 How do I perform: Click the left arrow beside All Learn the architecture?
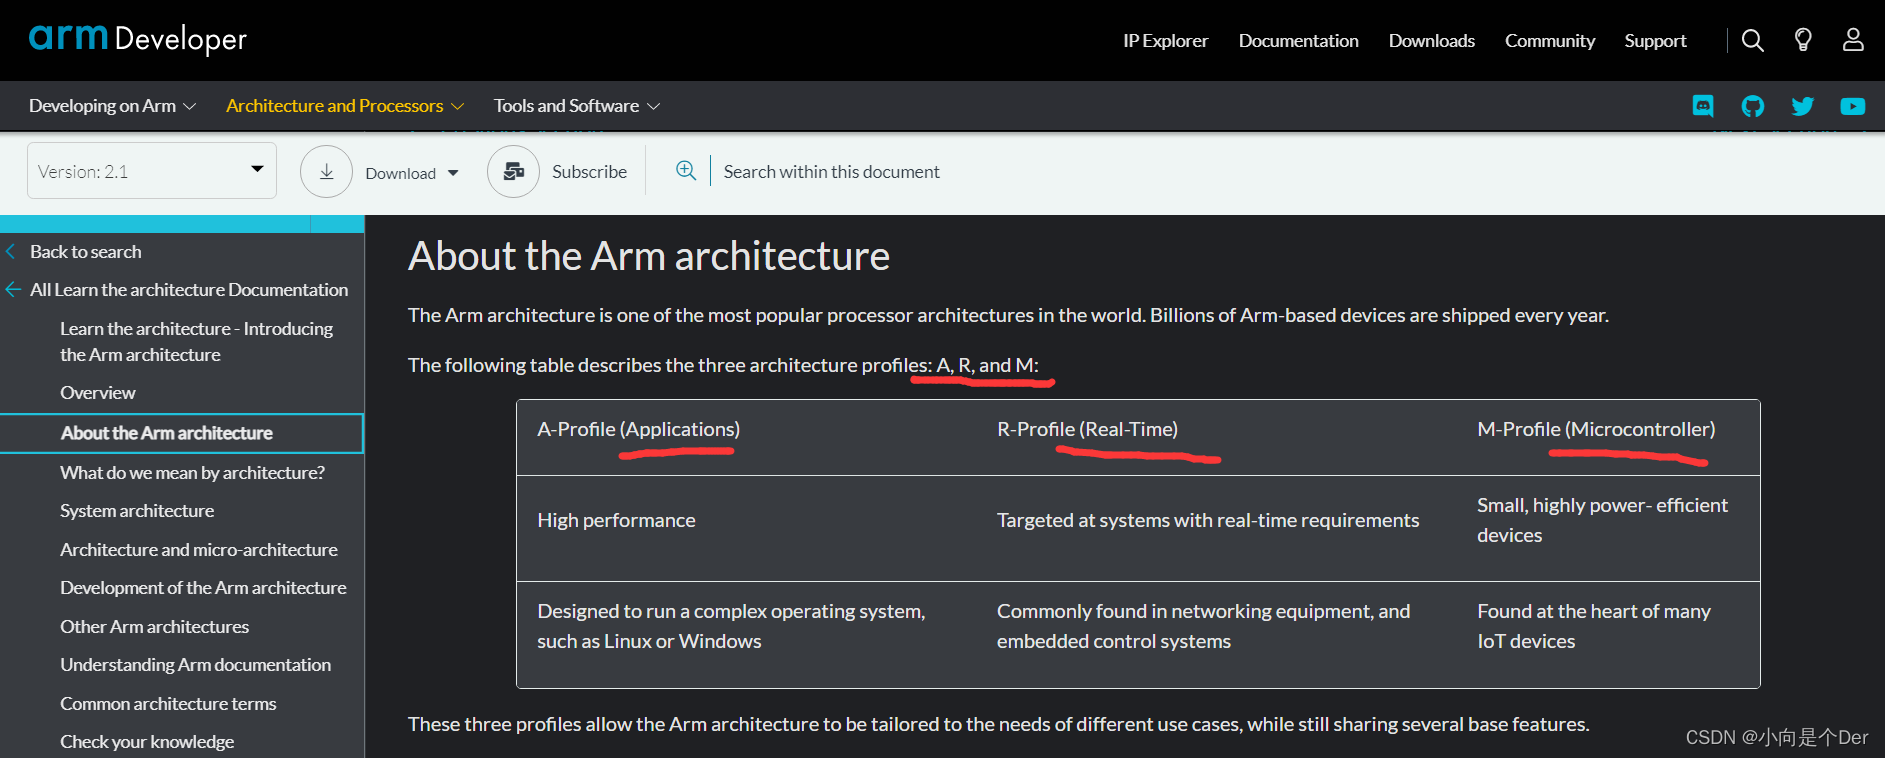coord(13,290)
